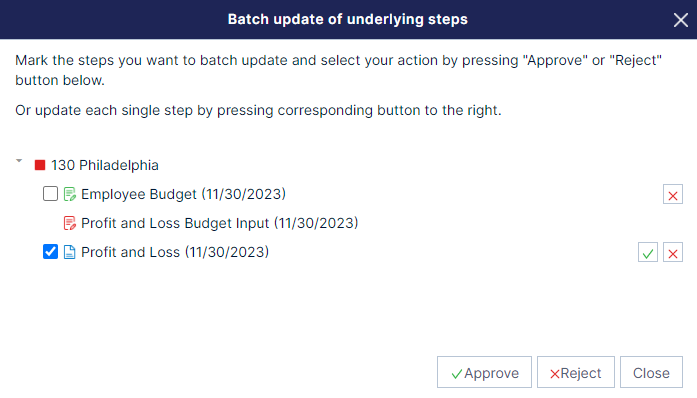This screenshot has height=398, width=697.
Task: Click the instruction text about marking steps
Action: click(x=338, y=70)
